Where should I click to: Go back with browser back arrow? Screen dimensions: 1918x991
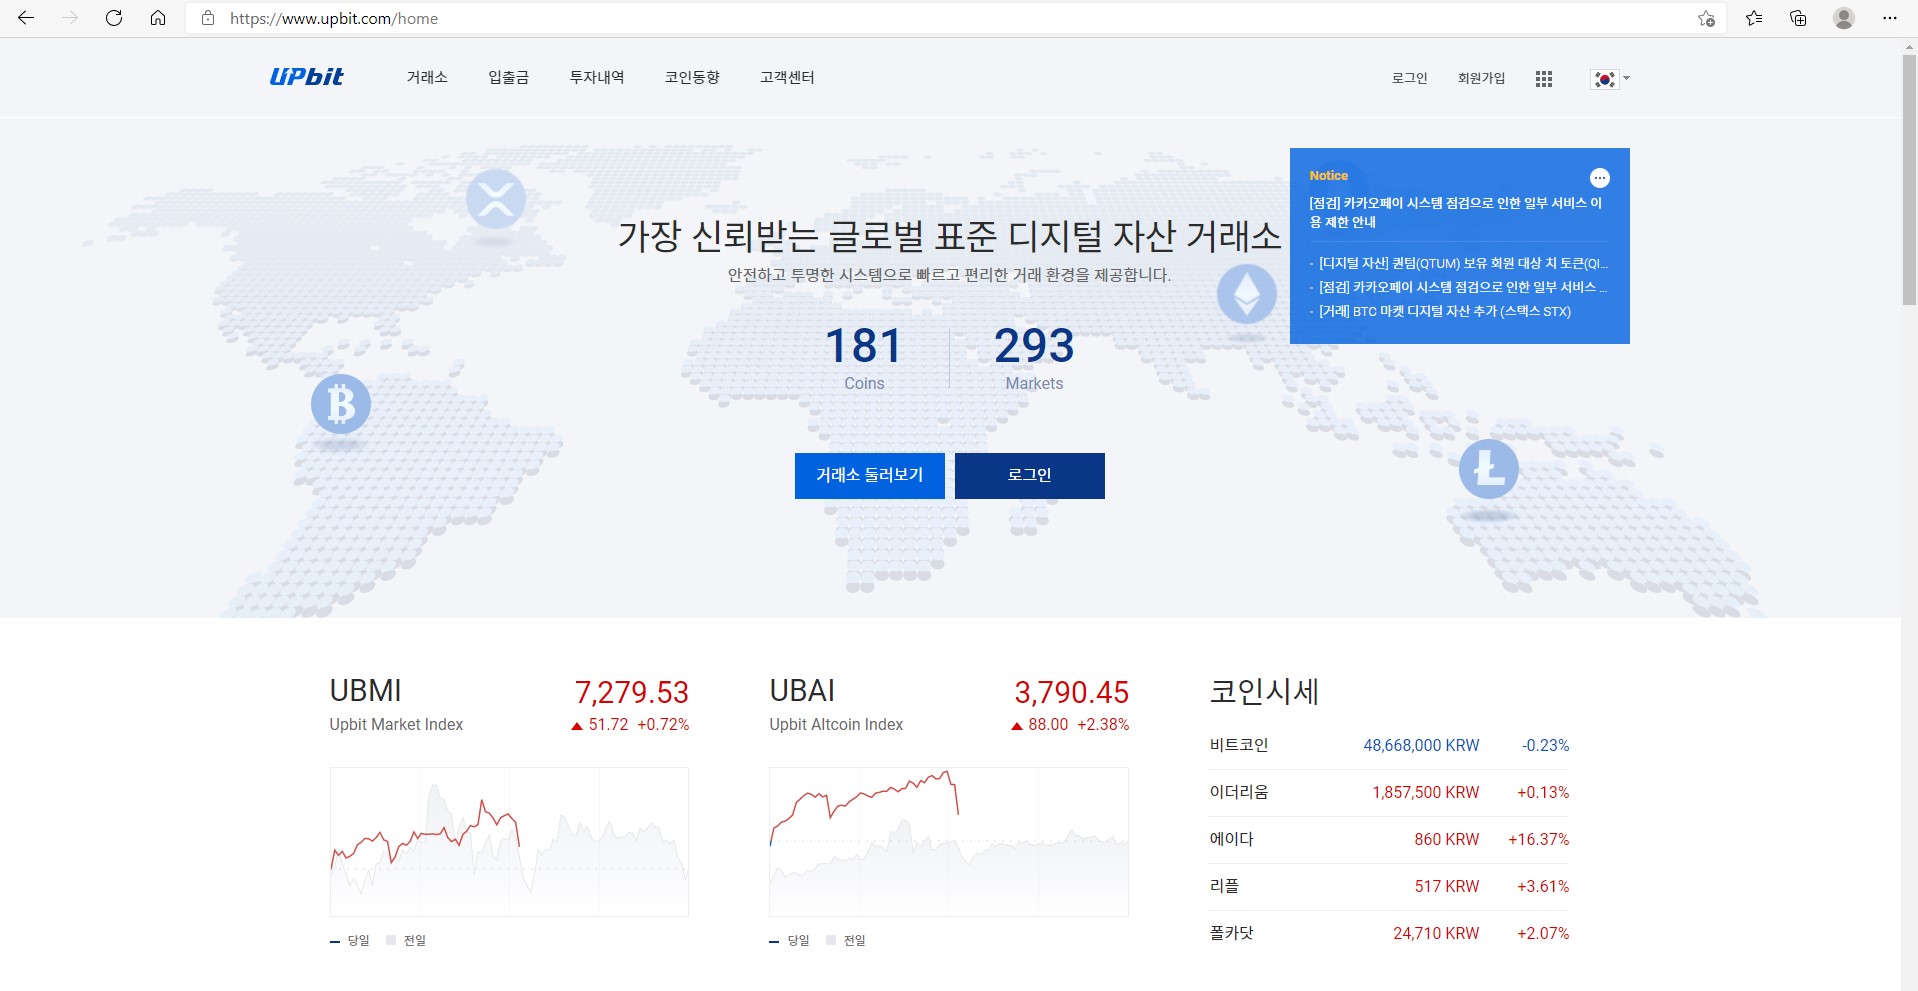(26, 18)
